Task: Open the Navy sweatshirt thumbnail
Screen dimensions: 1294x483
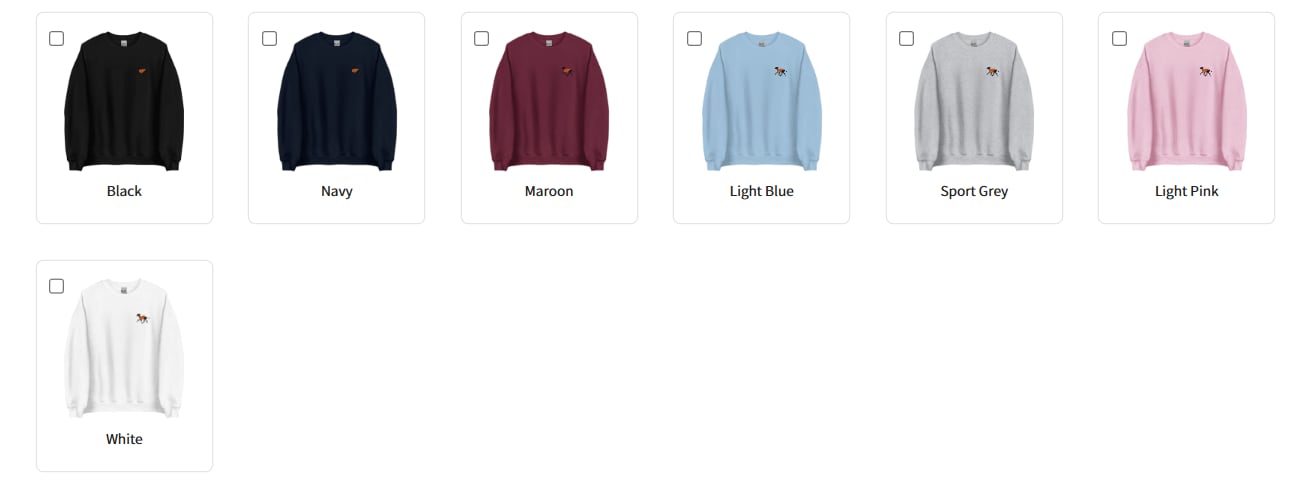Action: (337, 100)
